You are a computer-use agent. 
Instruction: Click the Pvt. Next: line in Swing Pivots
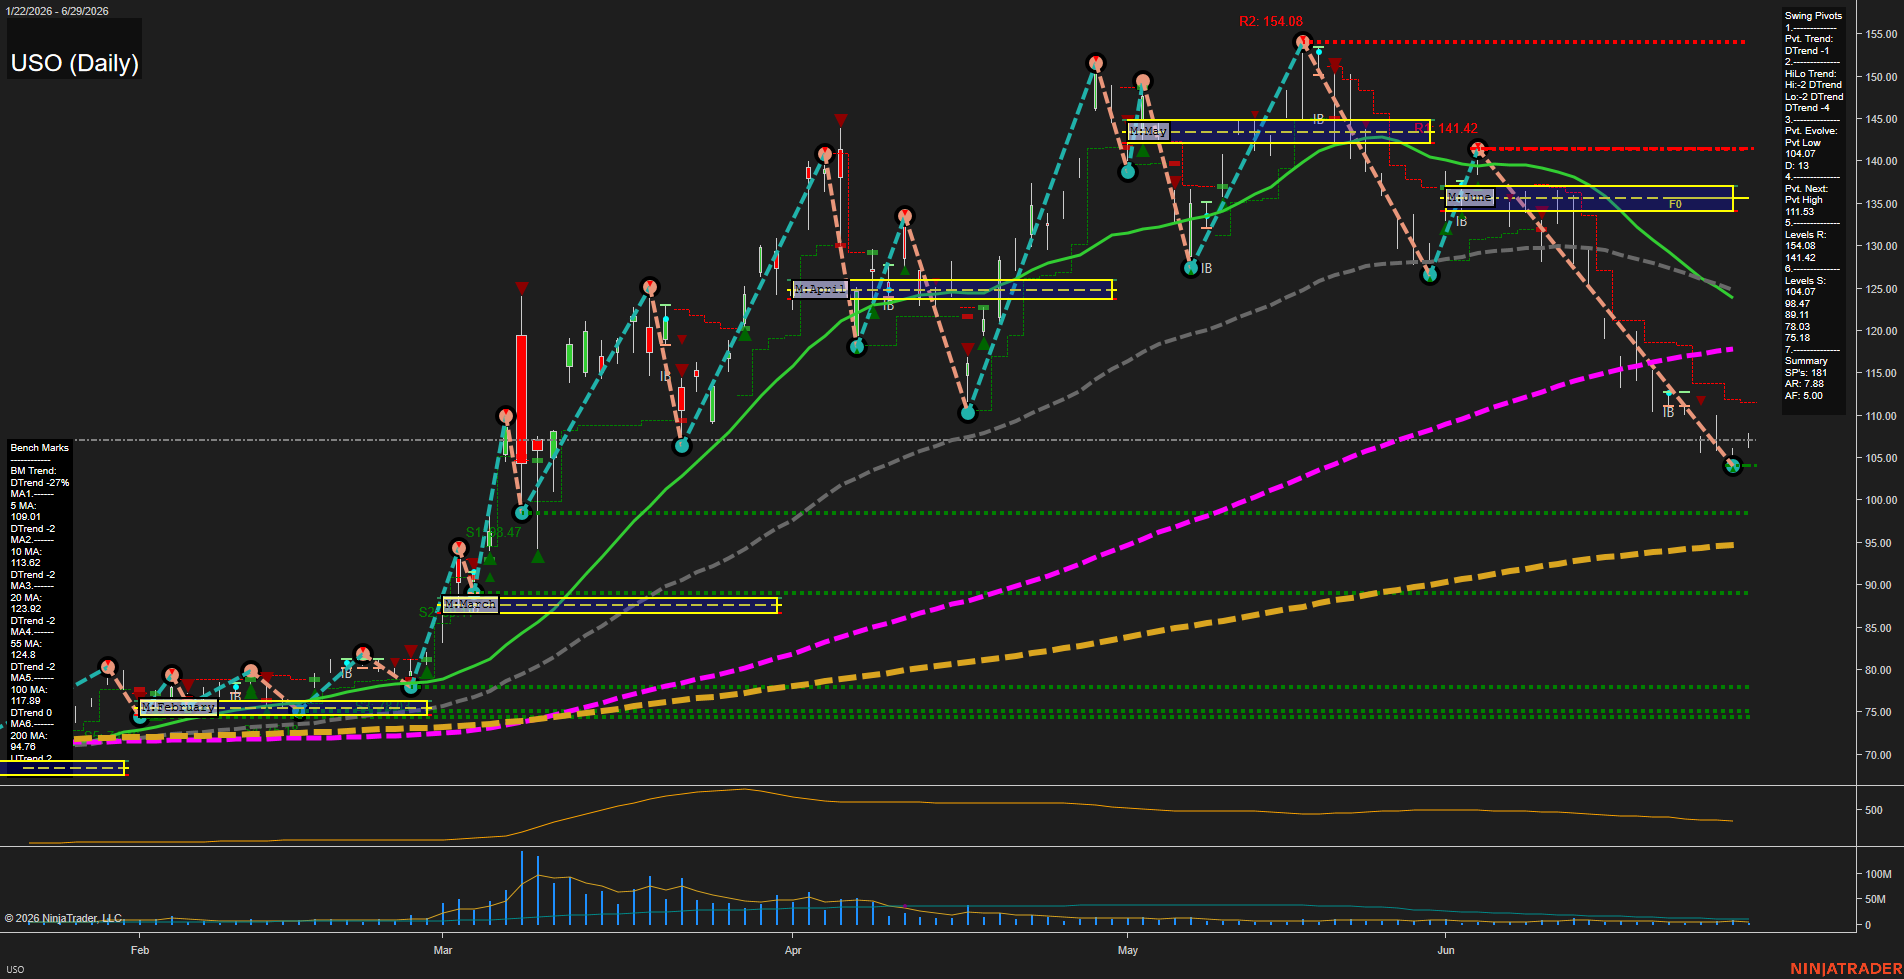[x=1806, y=189]
